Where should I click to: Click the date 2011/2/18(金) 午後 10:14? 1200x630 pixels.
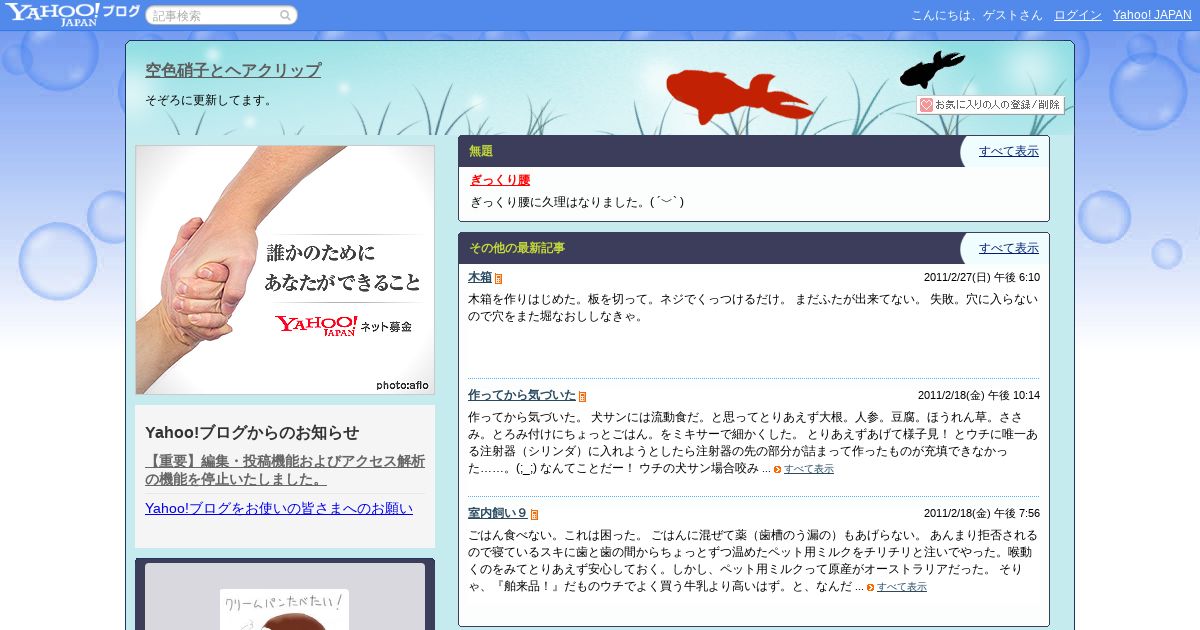tap(978, 395)
